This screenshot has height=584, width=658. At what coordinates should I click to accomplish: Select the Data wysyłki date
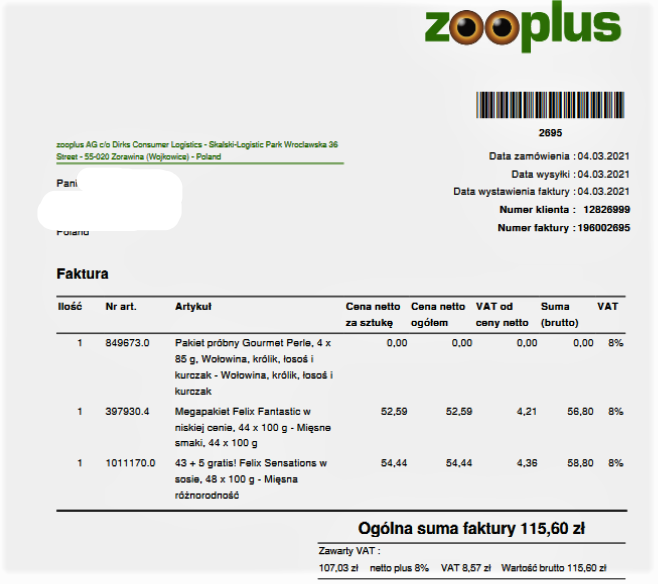[603, 174]
